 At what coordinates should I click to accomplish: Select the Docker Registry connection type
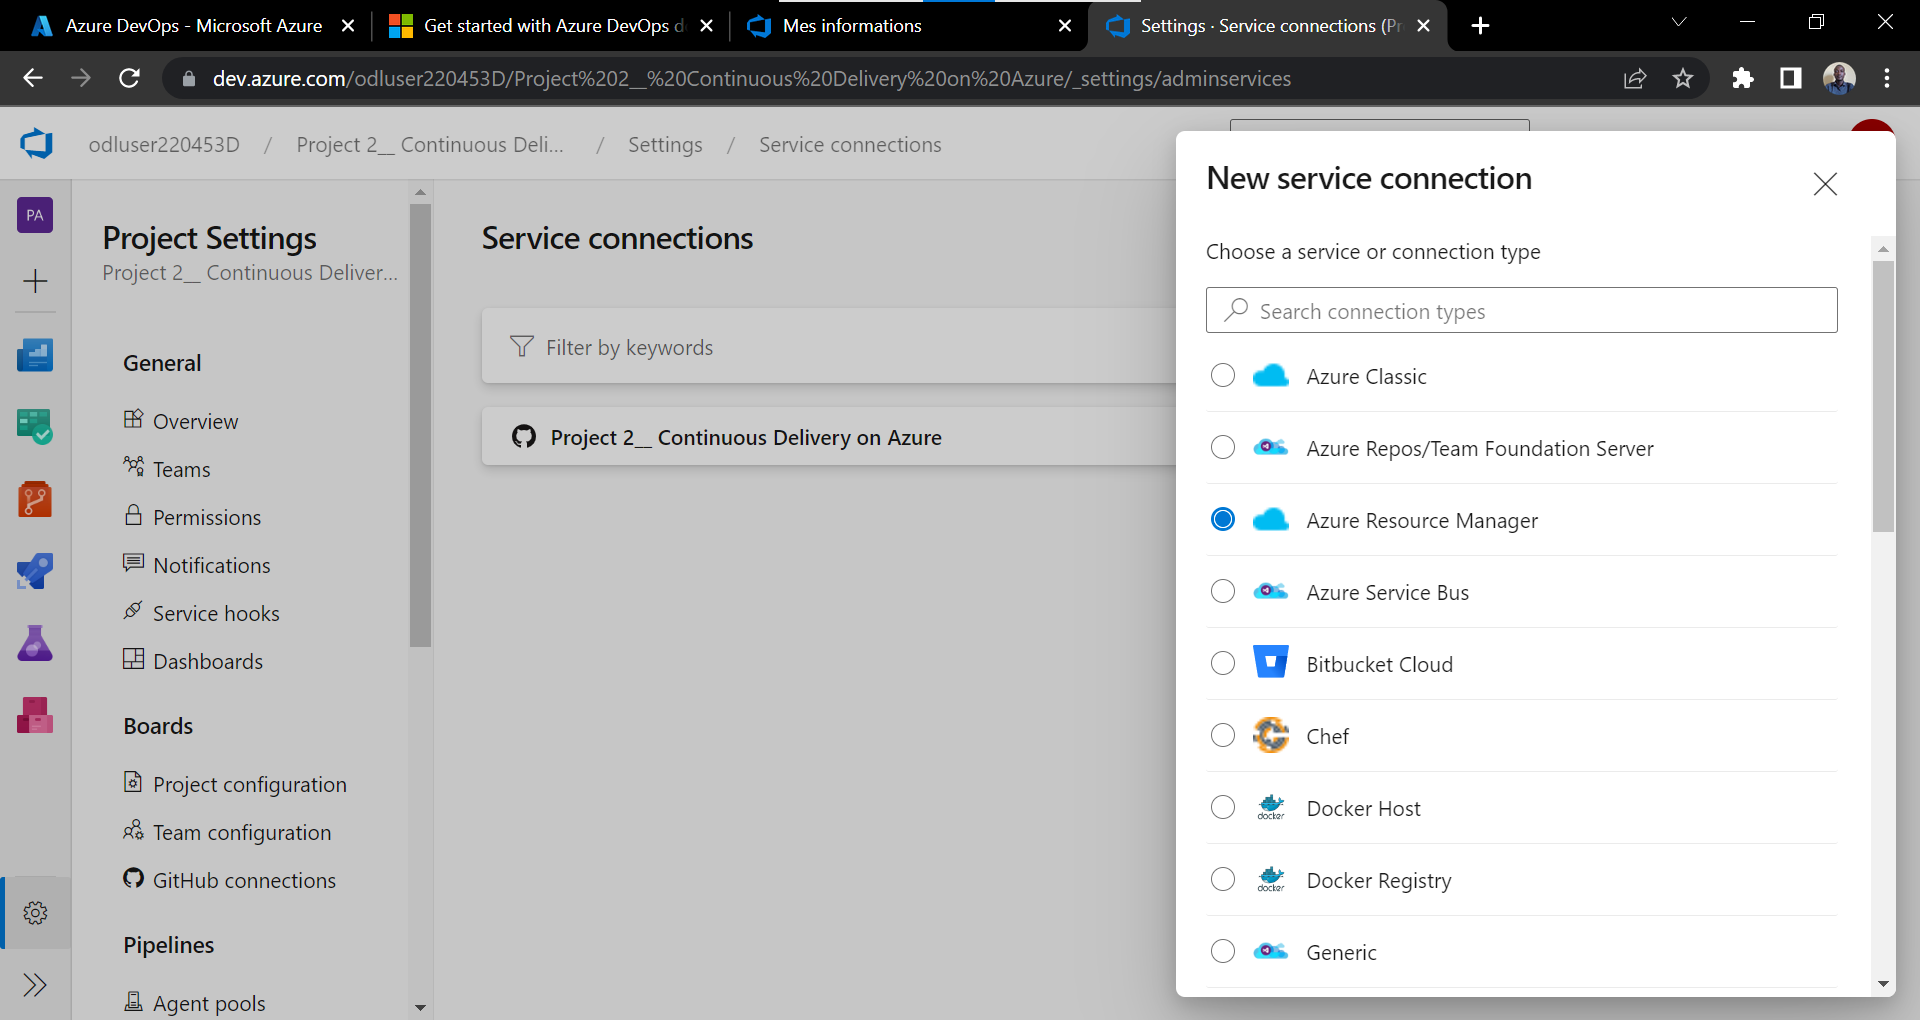pyautogui.click(x=1222, y=879)
